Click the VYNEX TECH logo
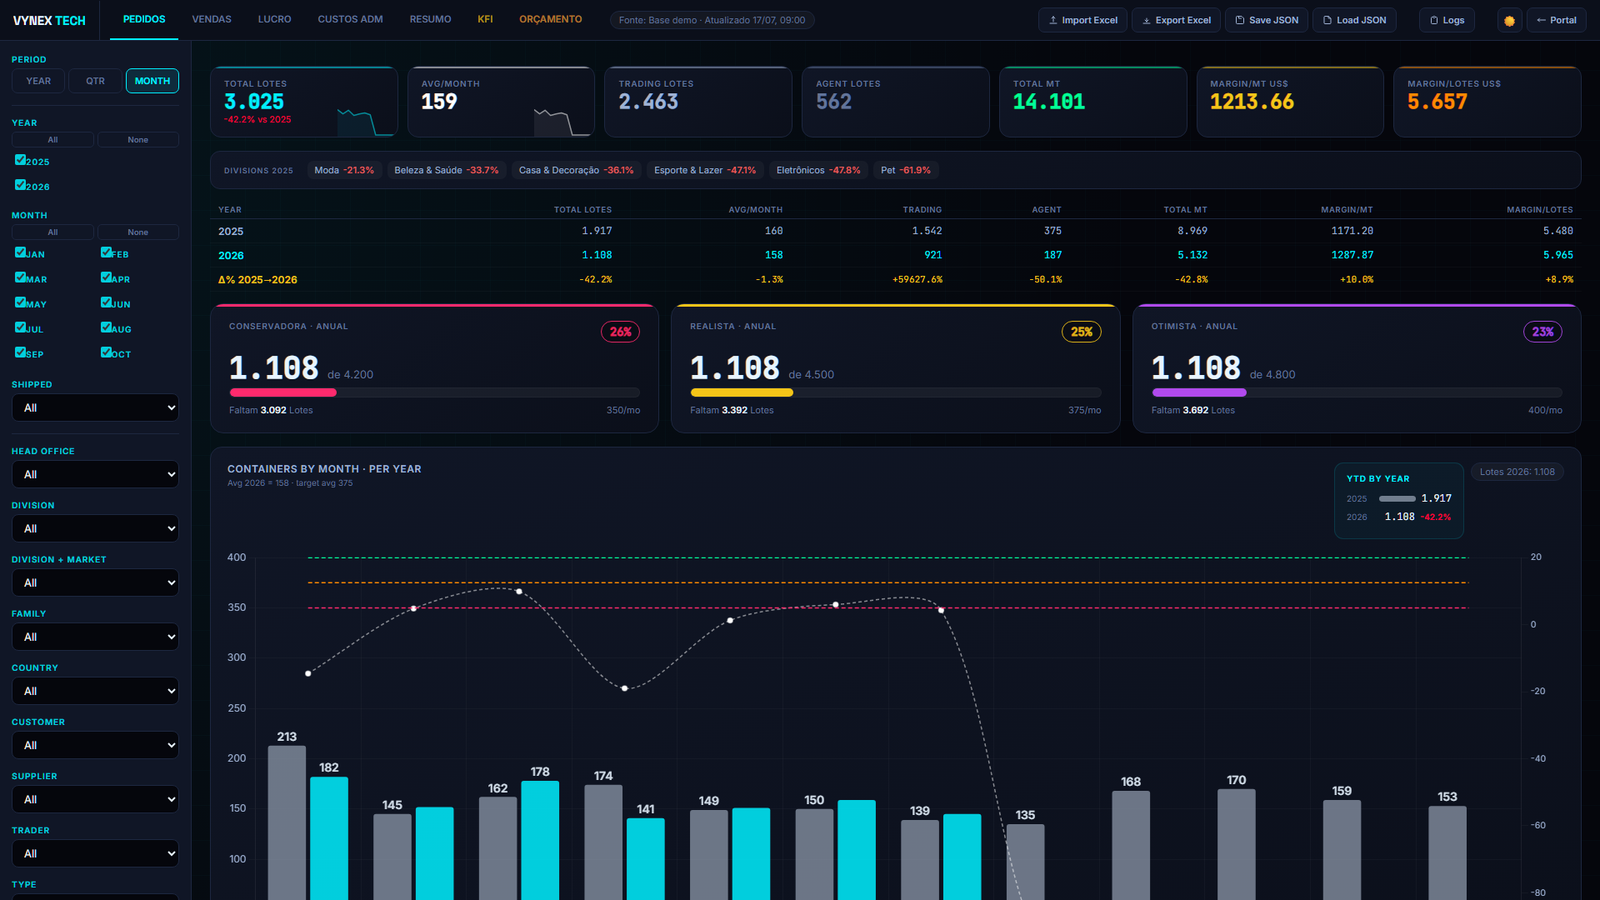Image resolution: width=1600 pixels, height=900 pixels. tap(49, 20)
